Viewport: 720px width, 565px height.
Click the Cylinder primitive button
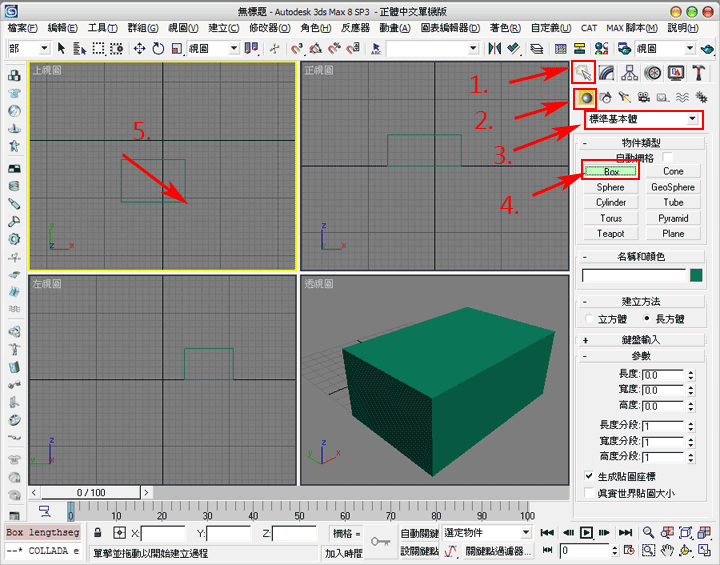(x=611, y=202)
